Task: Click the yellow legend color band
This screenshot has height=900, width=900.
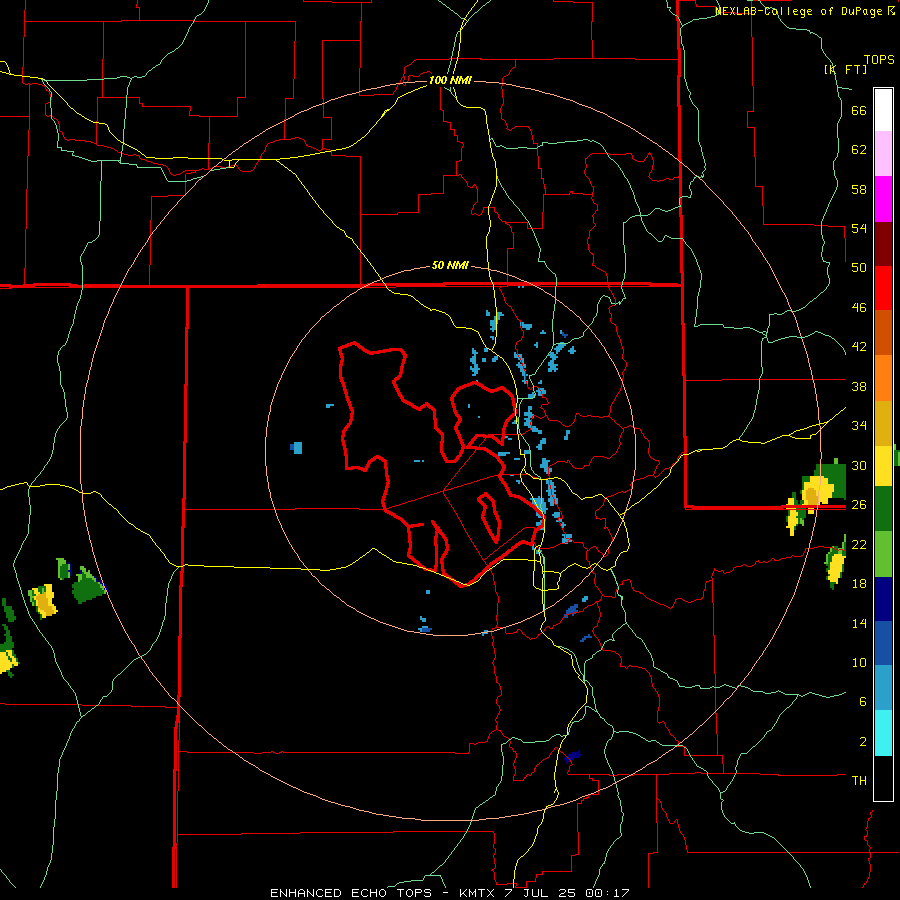Action: pos(883,465)
